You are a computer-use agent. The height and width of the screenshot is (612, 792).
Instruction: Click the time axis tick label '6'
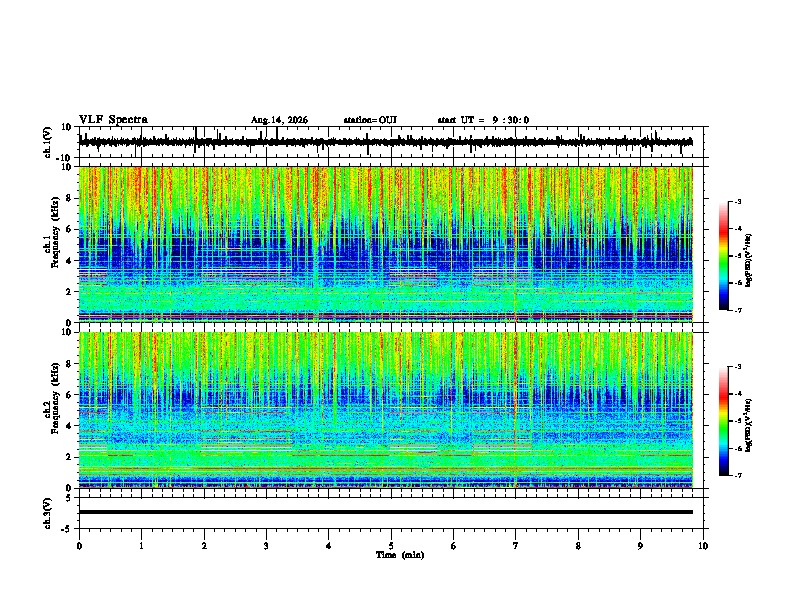click(453, 546)
